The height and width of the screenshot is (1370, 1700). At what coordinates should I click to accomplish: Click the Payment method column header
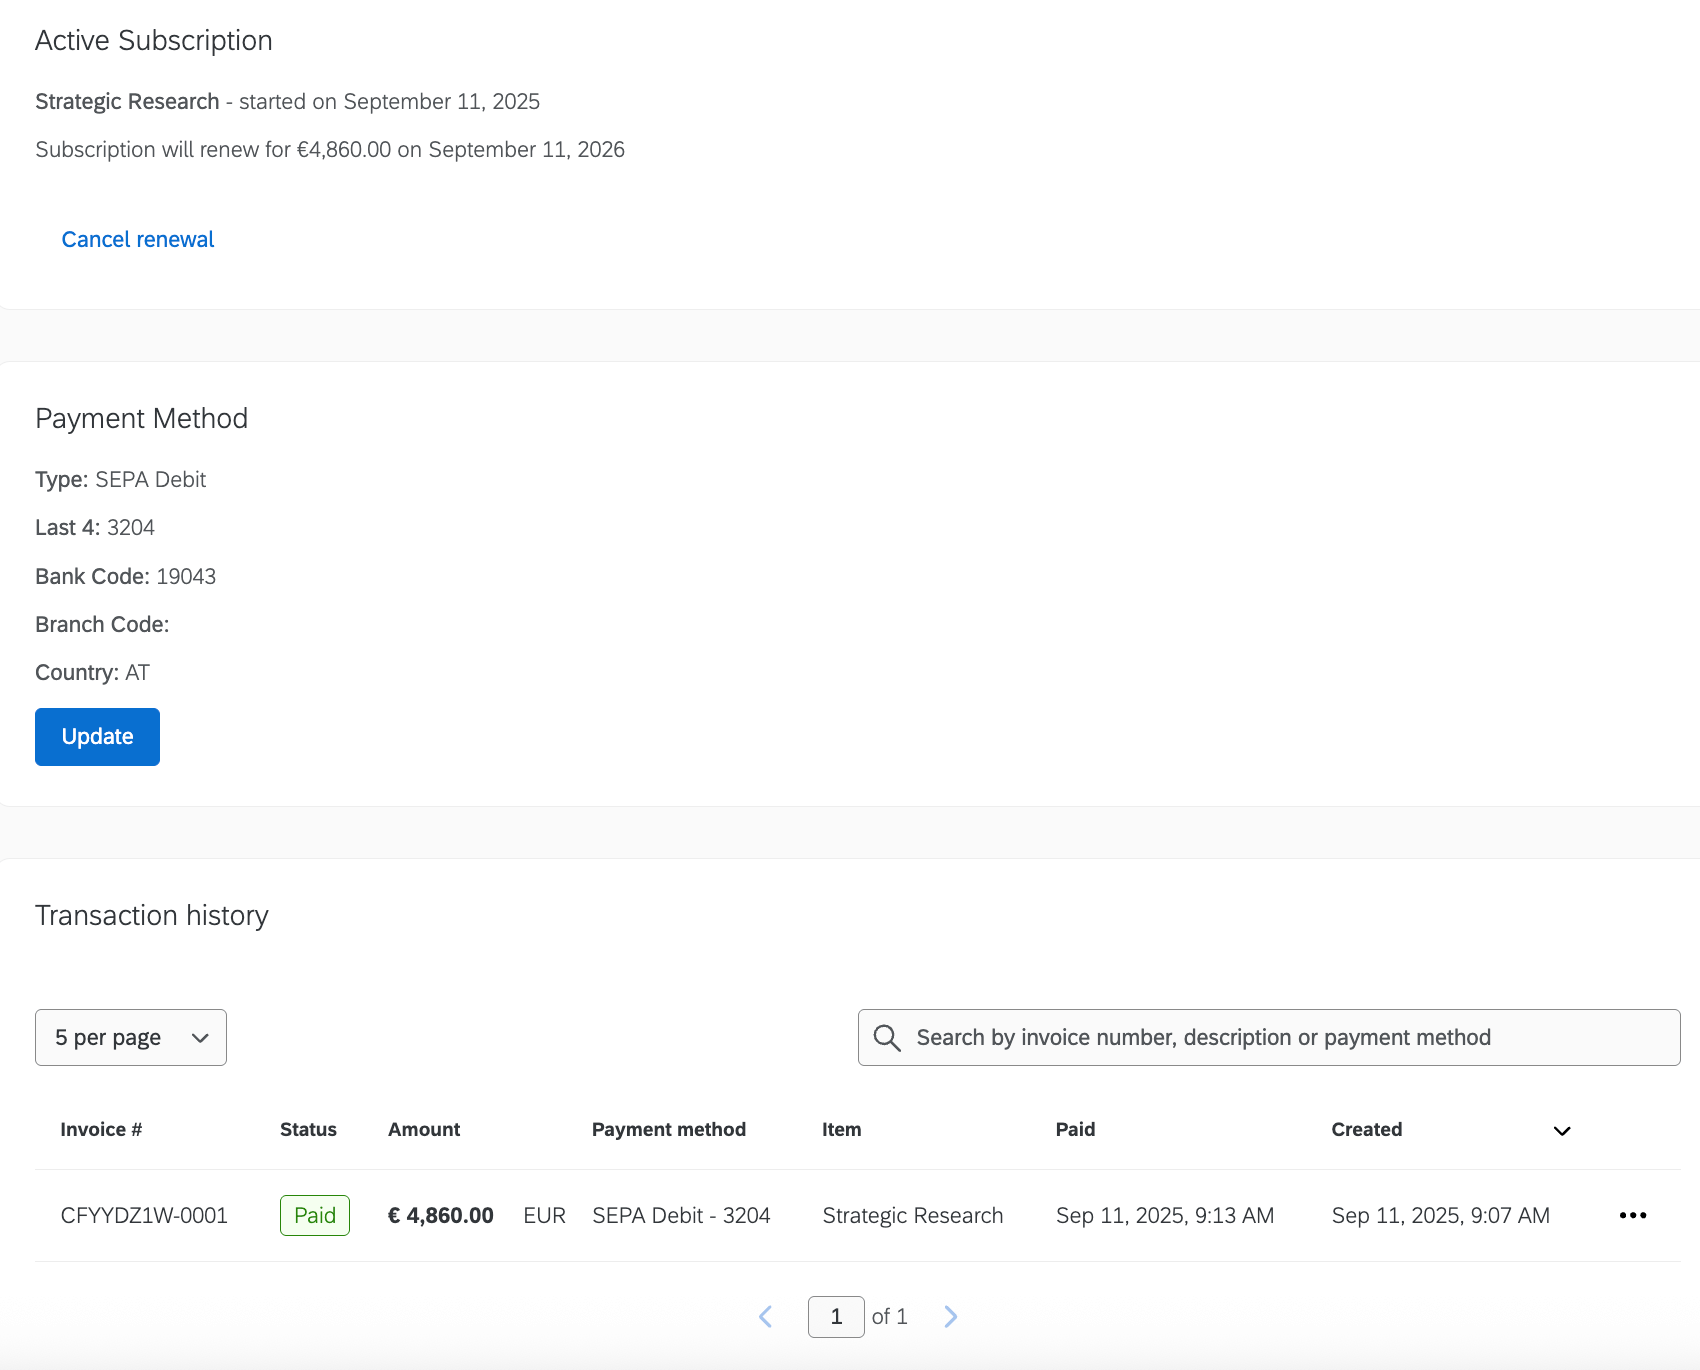pos(668,1129)
